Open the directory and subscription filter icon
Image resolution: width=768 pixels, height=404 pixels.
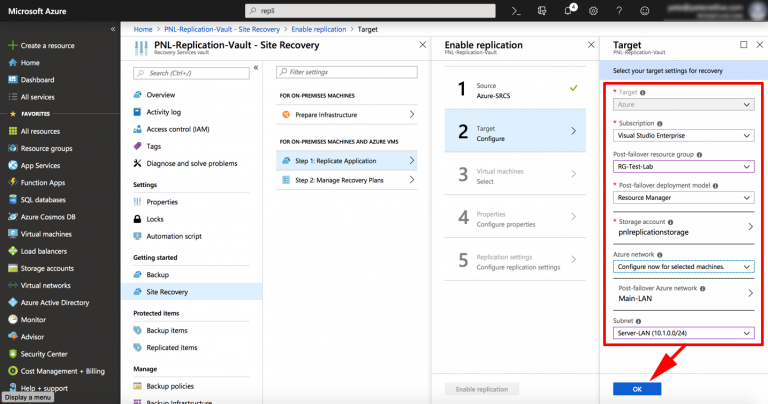(542, 11)
